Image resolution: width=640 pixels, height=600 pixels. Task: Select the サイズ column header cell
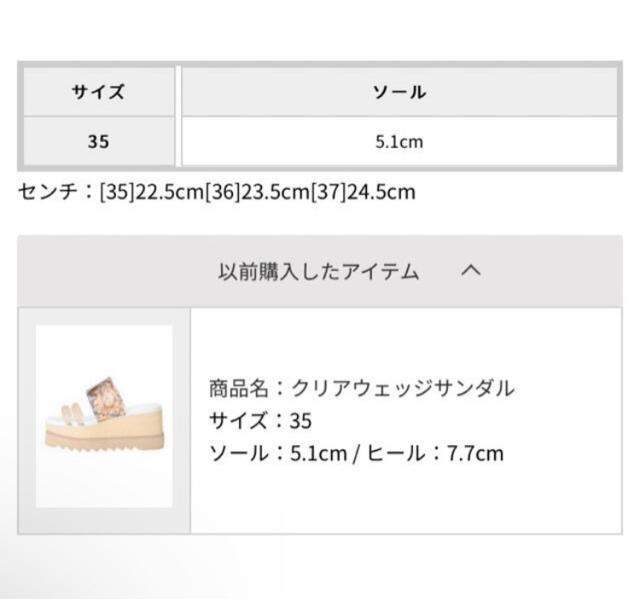coord(98,92)
